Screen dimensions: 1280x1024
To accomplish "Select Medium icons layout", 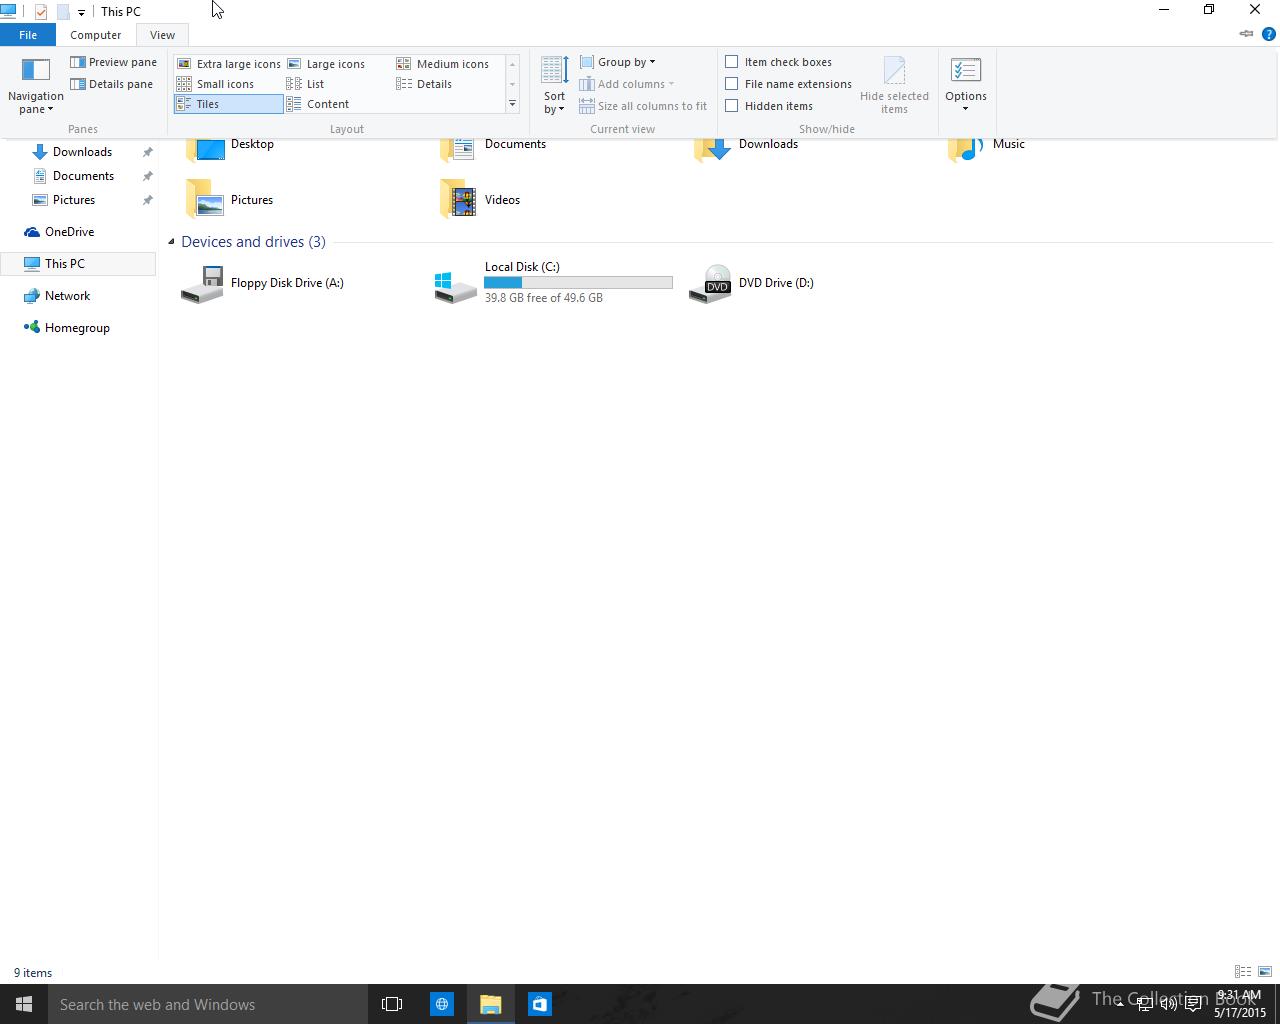I will [443, 64].
